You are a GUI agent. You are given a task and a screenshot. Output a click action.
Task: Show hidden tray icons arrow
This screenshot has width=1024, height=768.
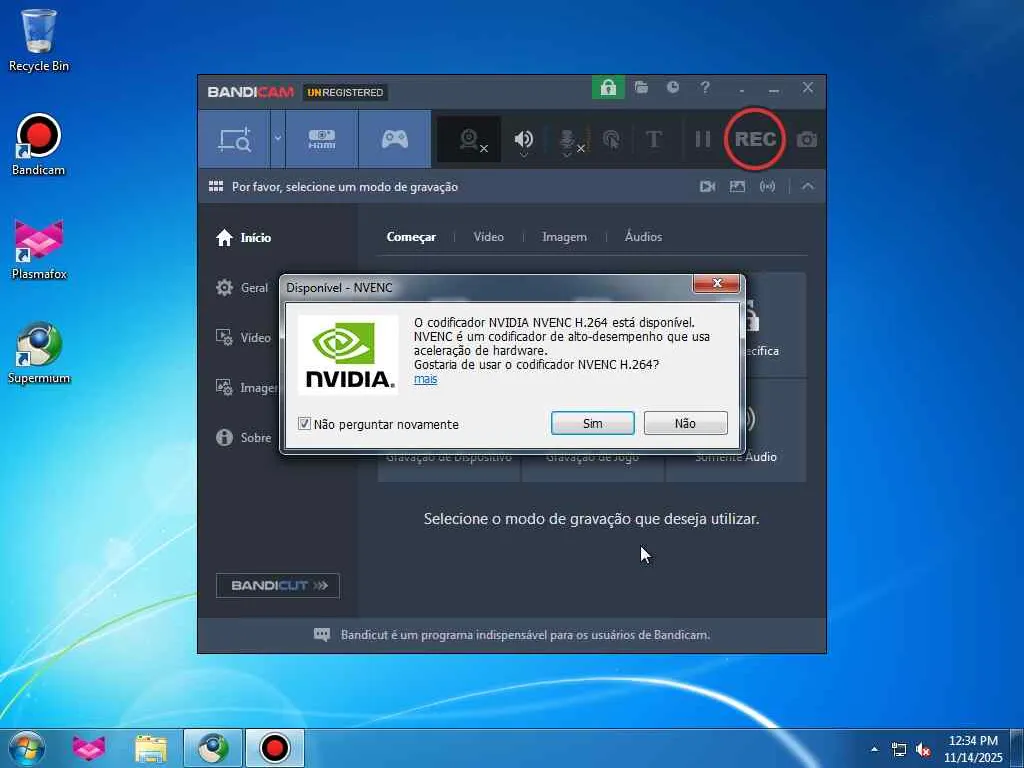click(875, 749)
